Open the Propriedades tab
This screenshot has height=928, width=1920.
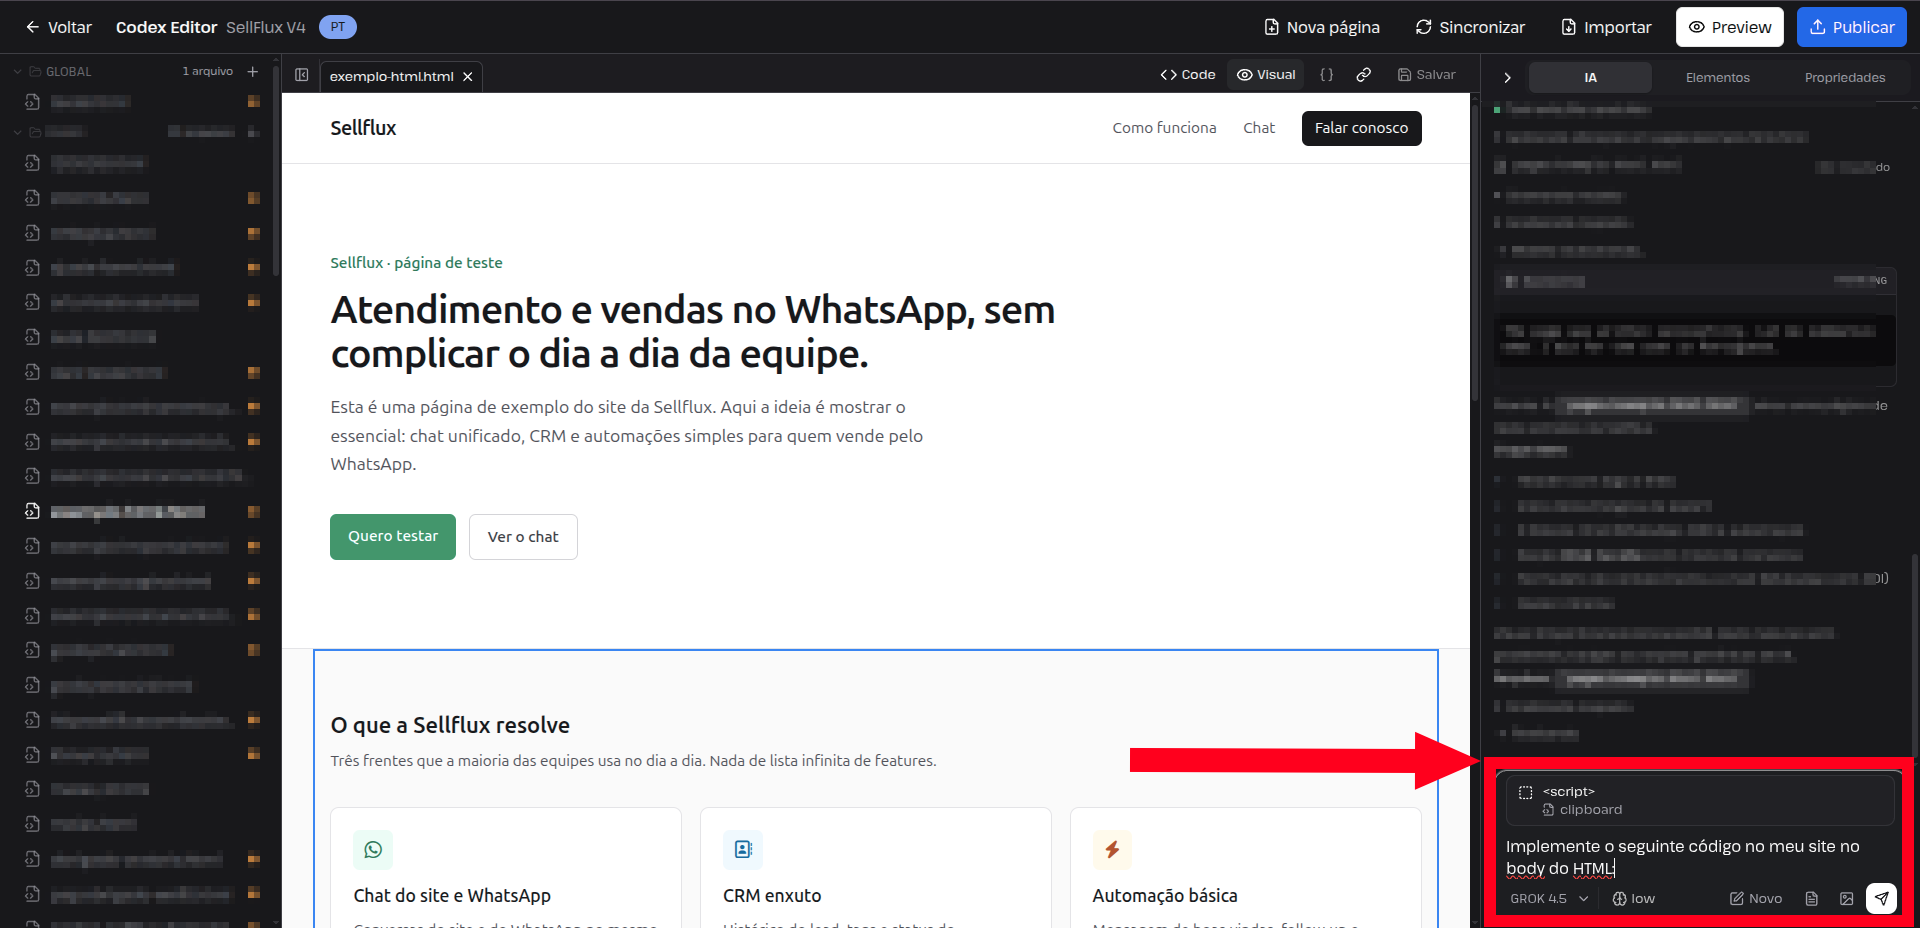[x=1844, y=77]
